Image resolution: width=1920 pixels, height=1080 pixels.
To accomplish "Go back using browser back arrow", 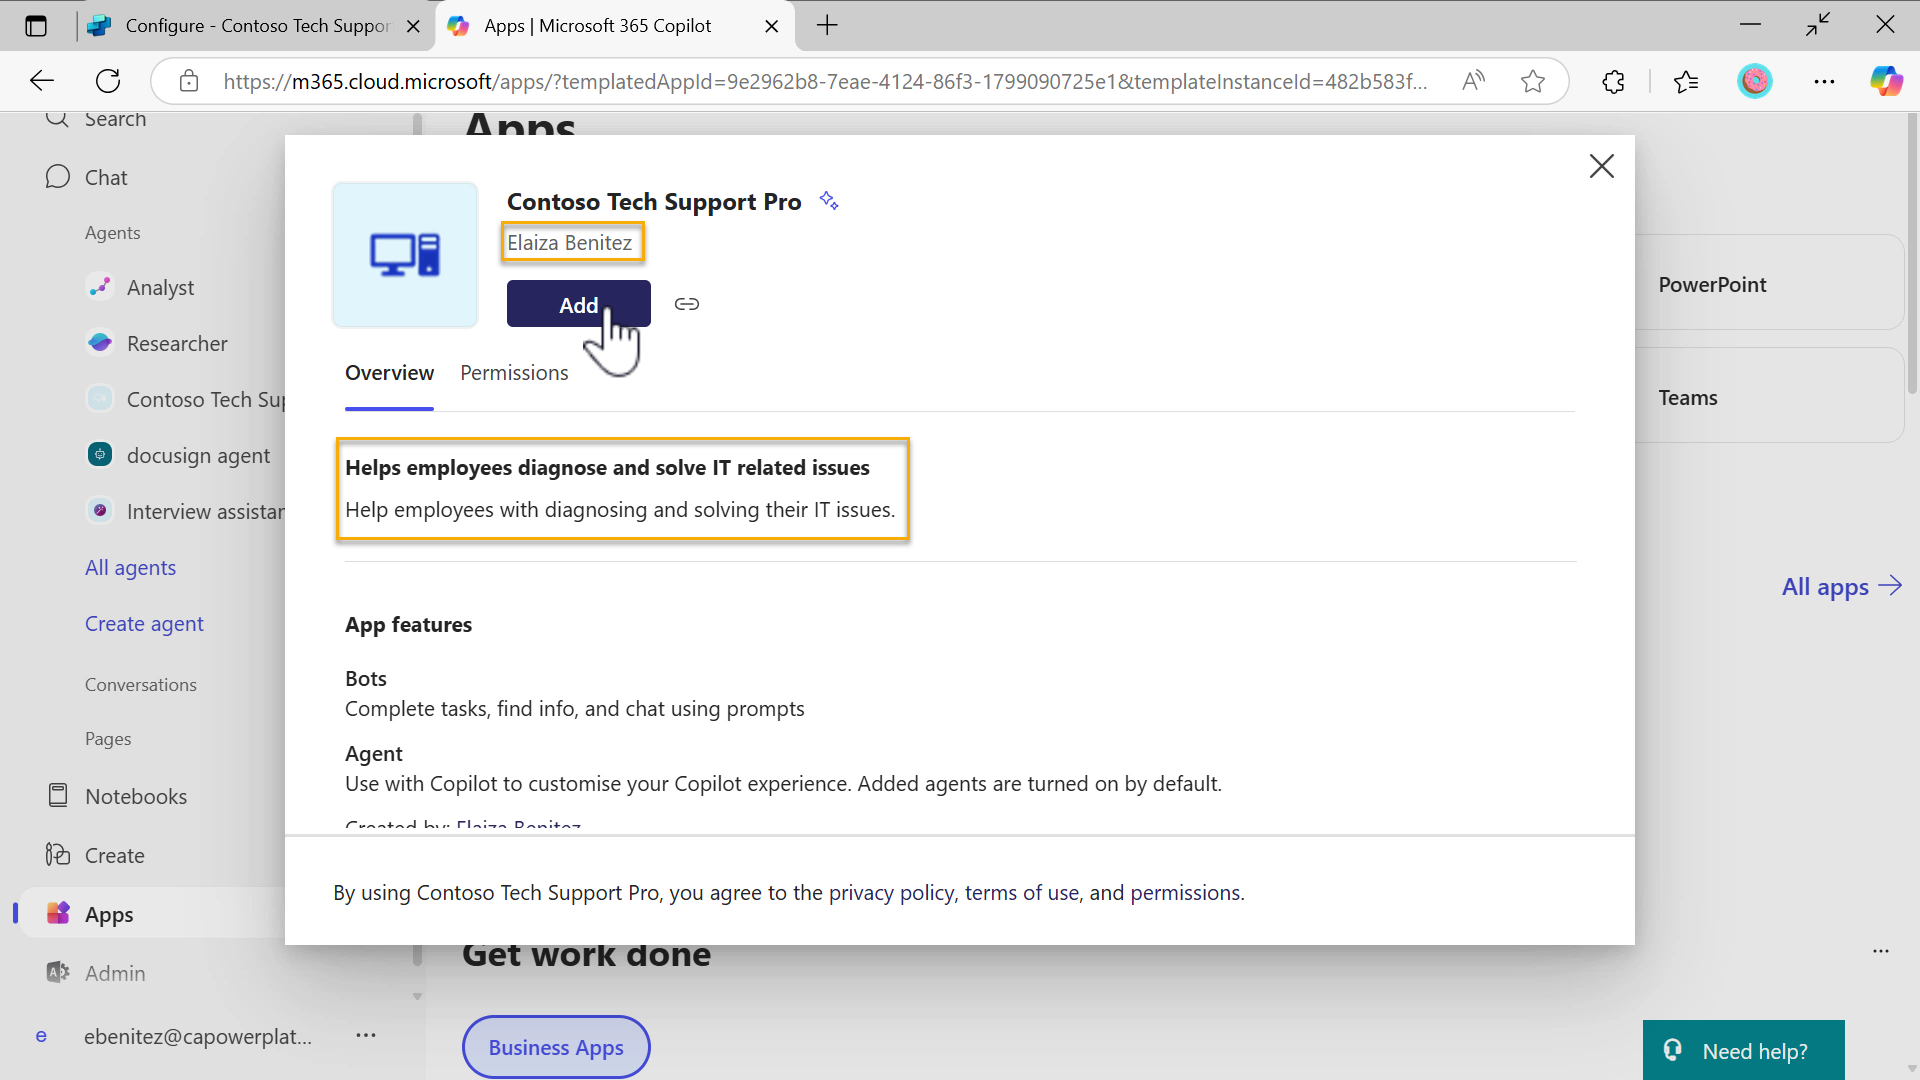I will click(42, 81).
